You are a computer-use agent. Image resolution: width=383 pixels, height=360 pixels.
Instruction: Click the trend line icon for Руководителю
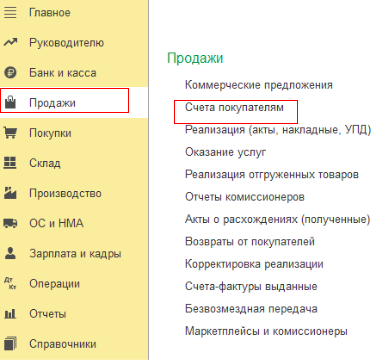coord(10,42)
